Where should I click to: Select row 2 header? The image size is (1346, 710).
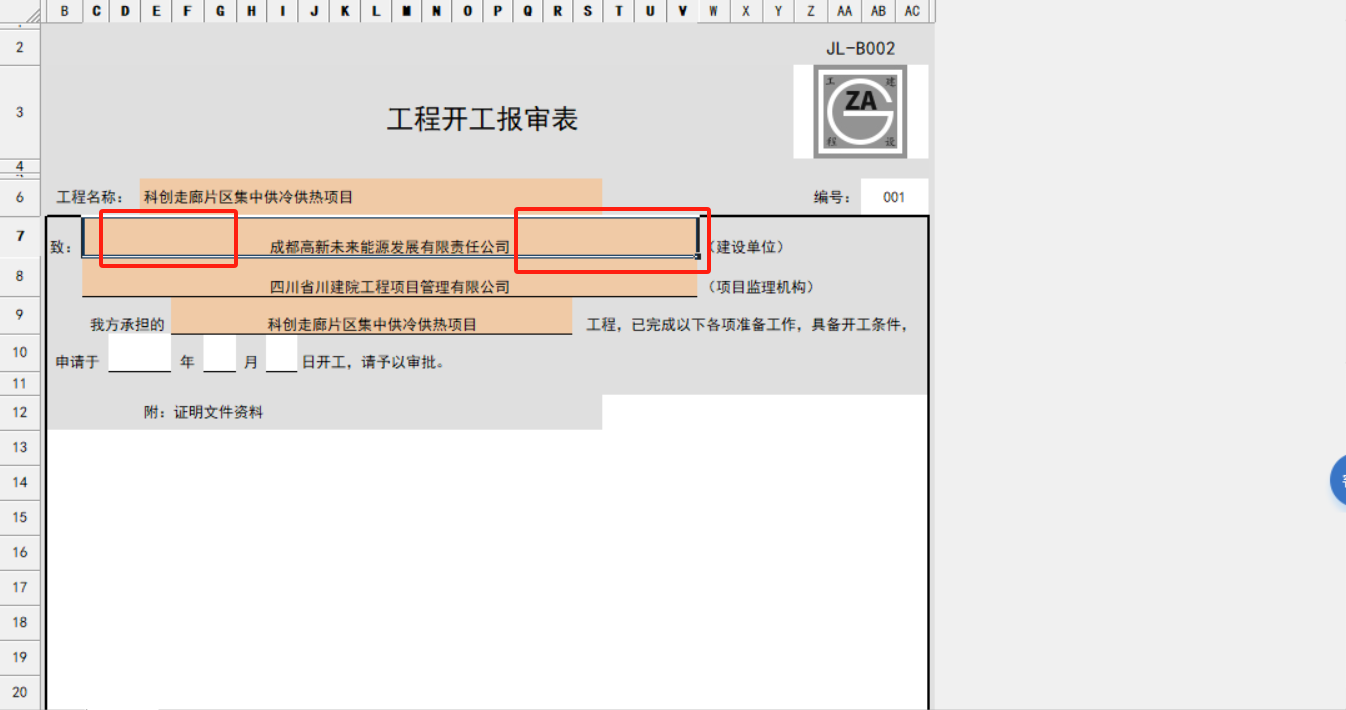pos(20,47)
